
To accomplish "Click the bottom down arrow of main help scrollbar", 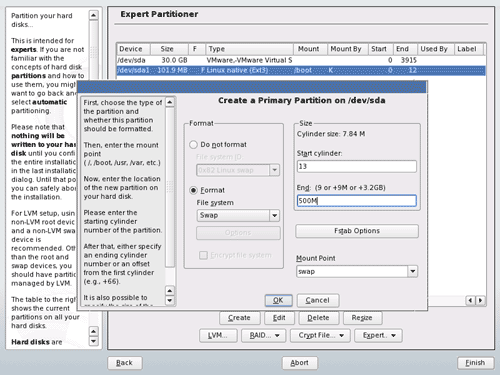I will point(94,341).
